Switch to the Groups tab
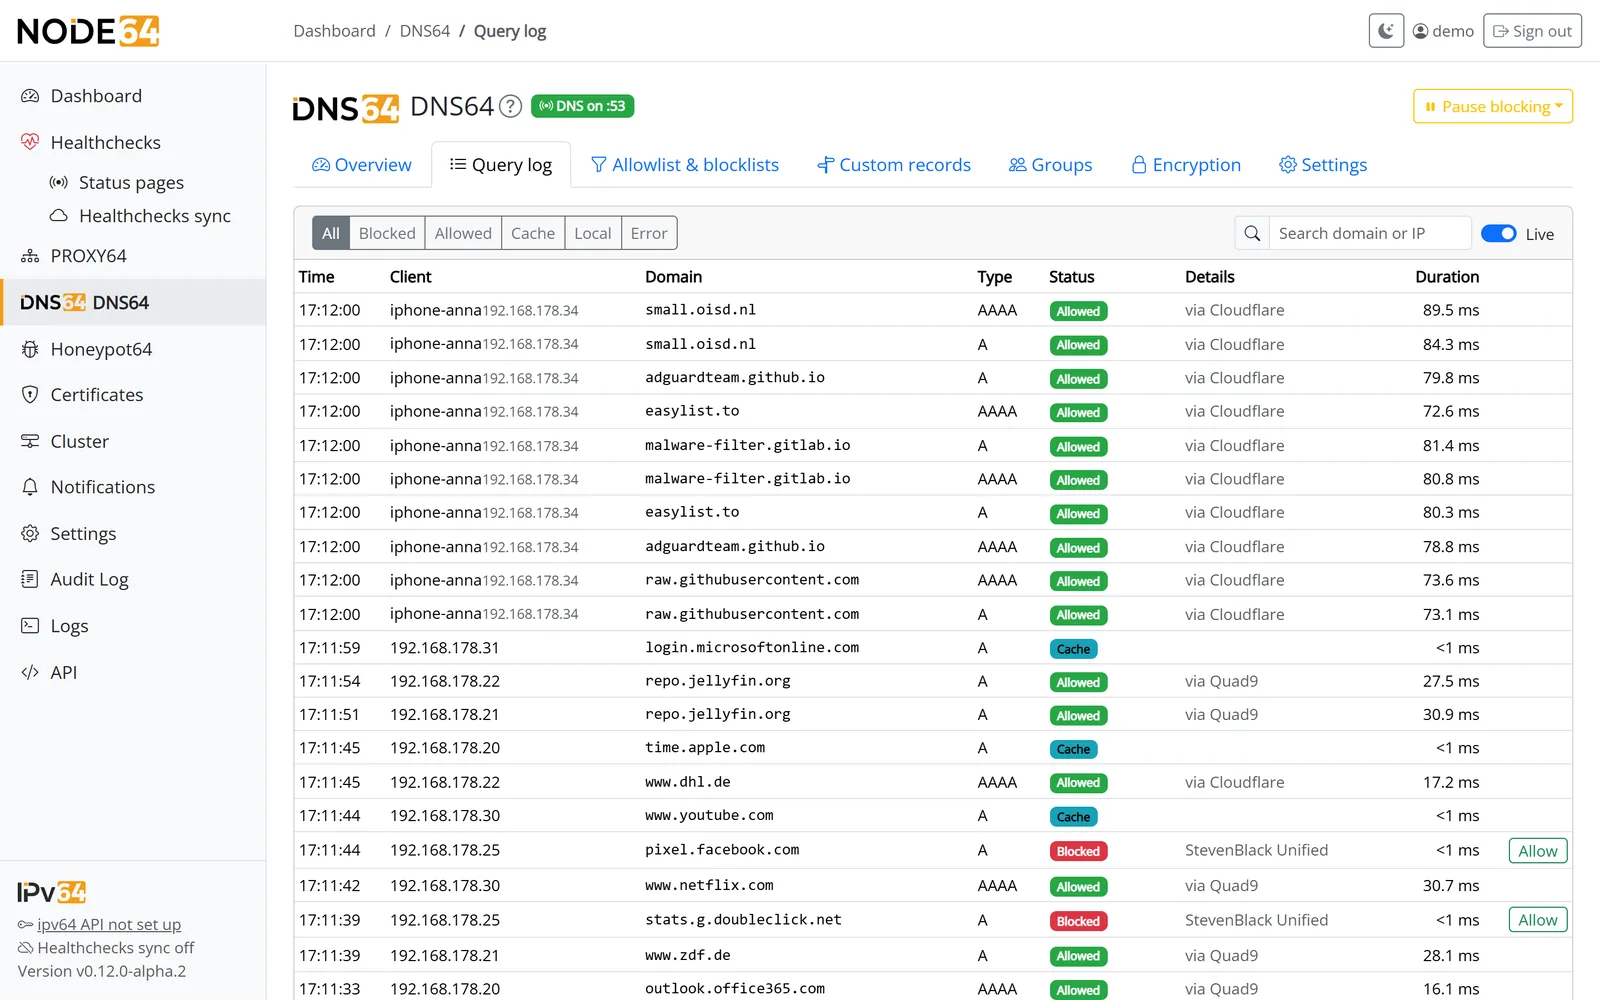 tap(1051, 165)
